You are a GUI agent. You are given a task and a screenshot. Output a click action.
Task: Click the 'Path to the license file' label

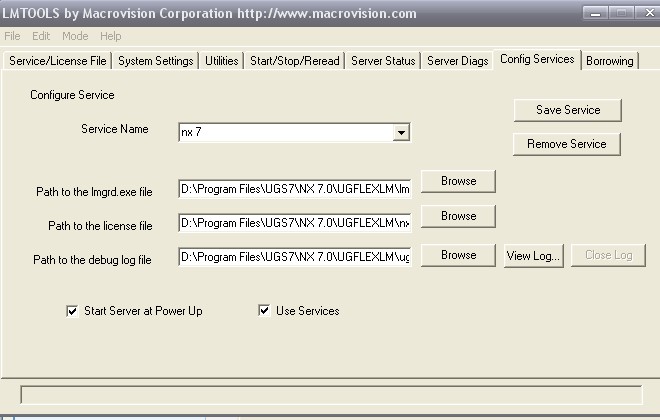(100, 226)
